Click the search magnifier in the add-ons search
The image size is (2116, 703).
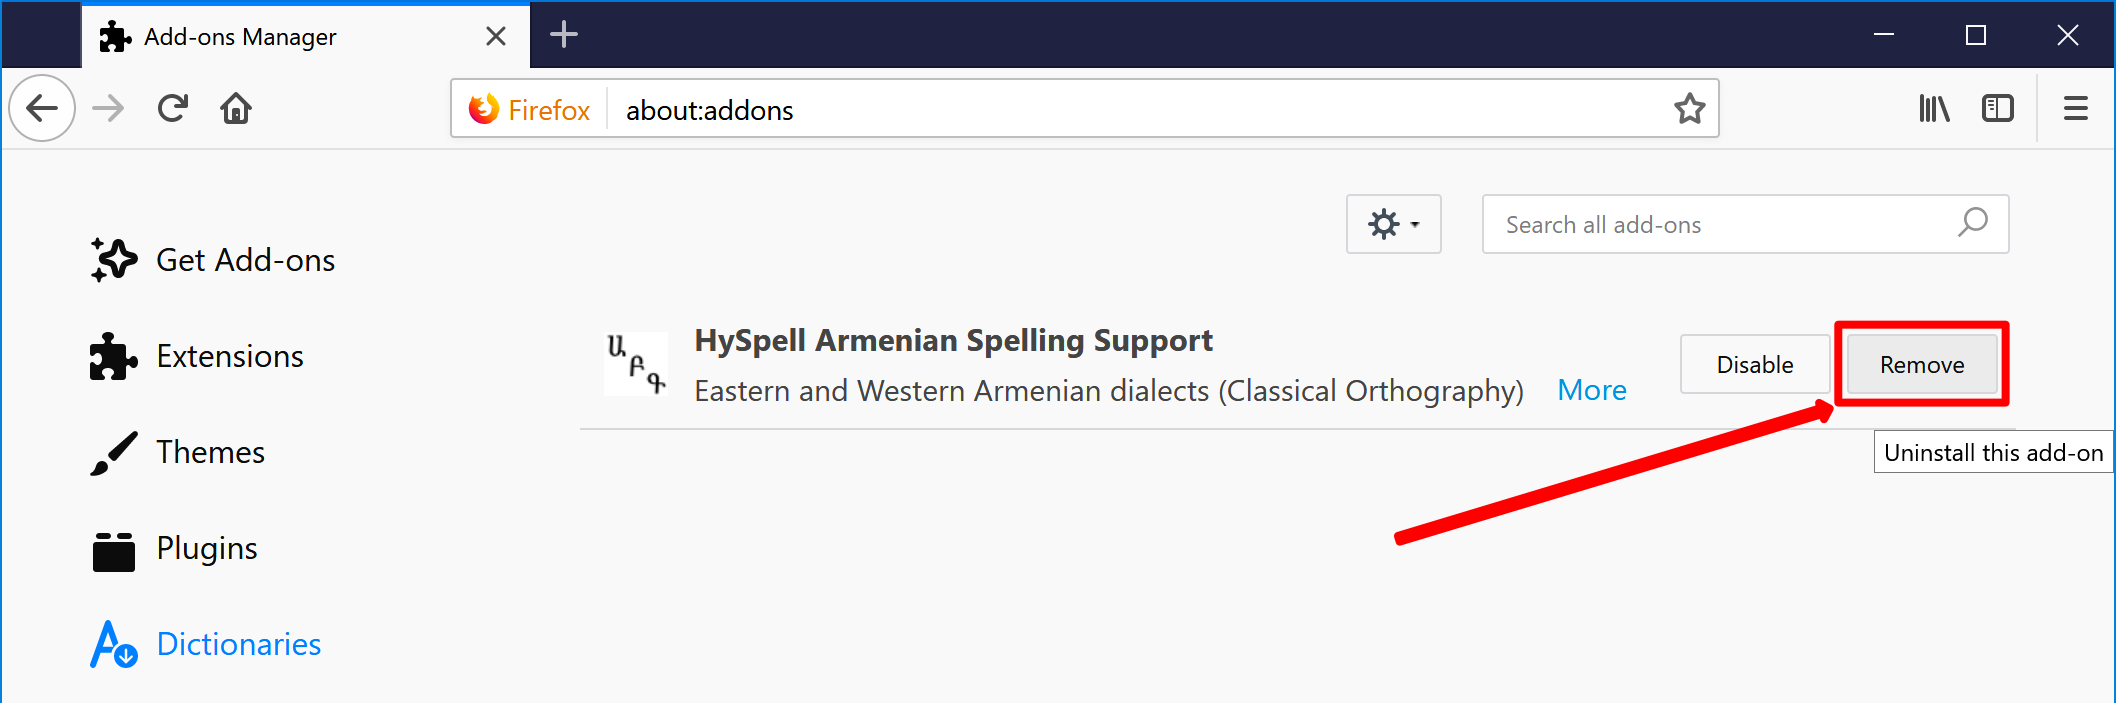coord(1973,223)
